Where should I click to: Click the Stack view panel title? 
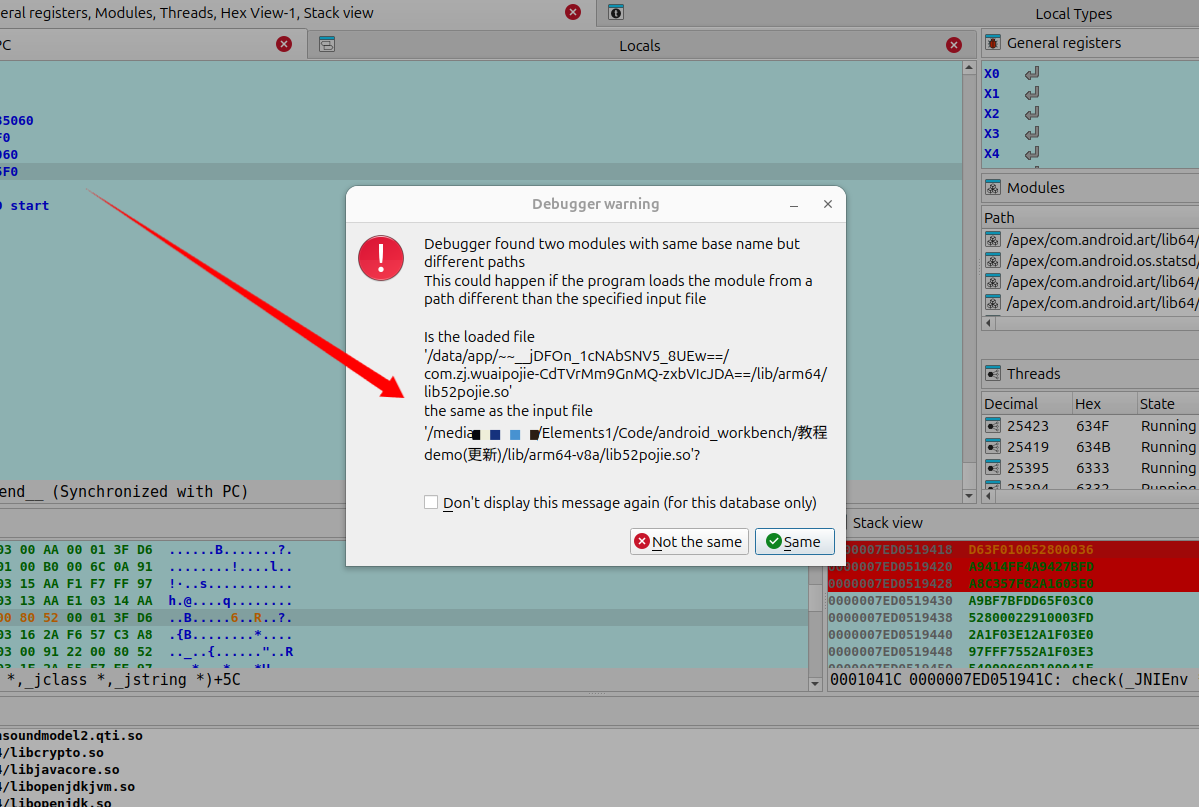pos(887,523)
